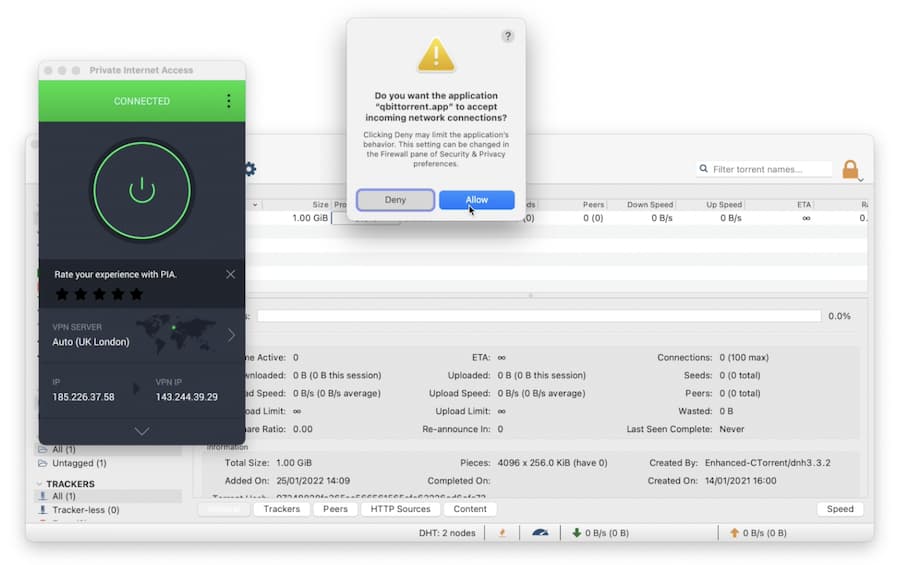Open qBittorrent options gear icon
This screenshot has height=565, width=900.
coord(250,169)
